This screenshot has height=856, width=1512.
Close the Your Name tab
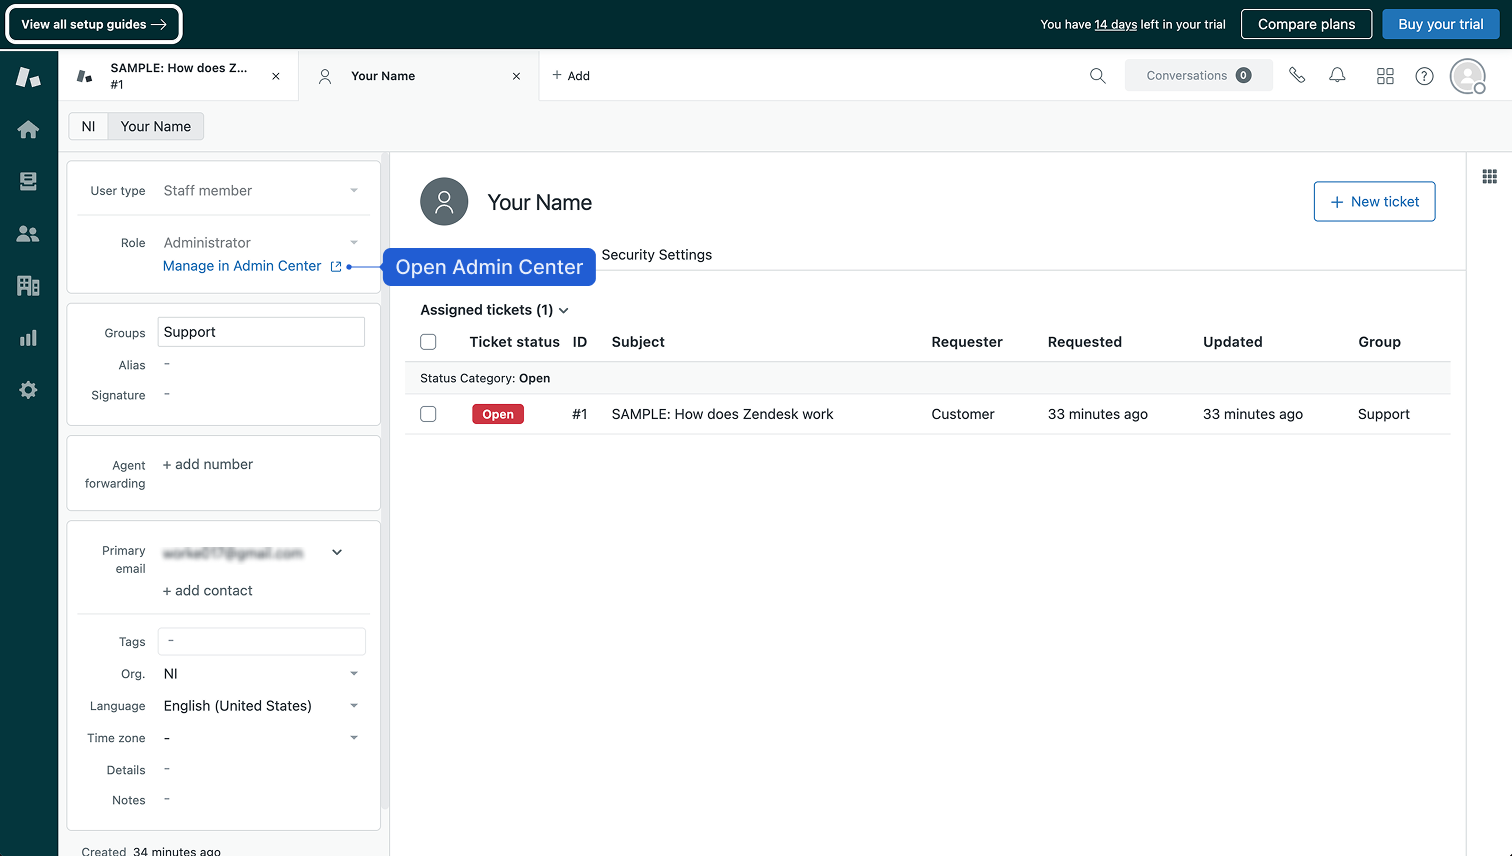click(x=516, y=76)
